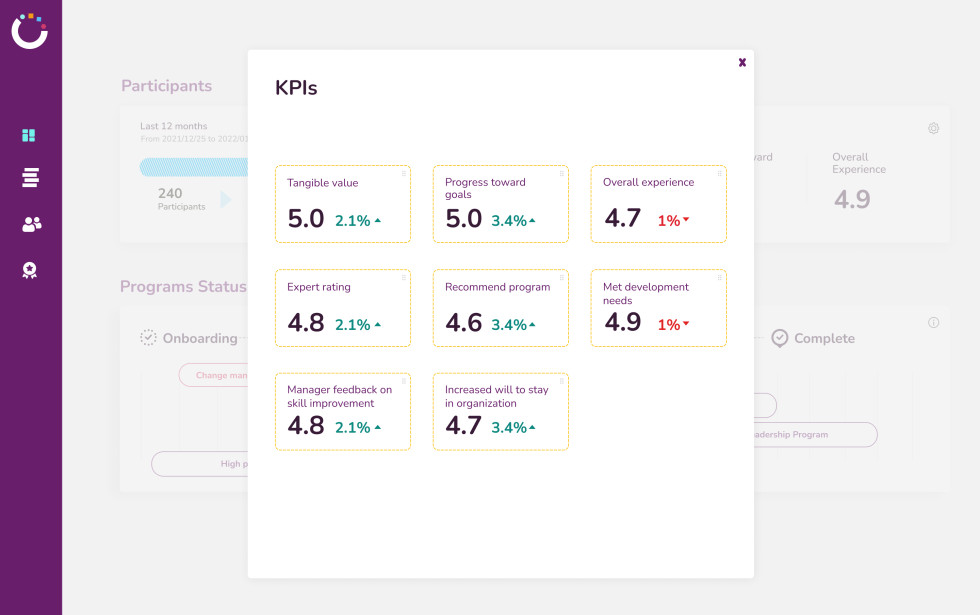Click the blue participants progress bar
The height and width of the screenshot is (615, 980).
coord(194,167)
